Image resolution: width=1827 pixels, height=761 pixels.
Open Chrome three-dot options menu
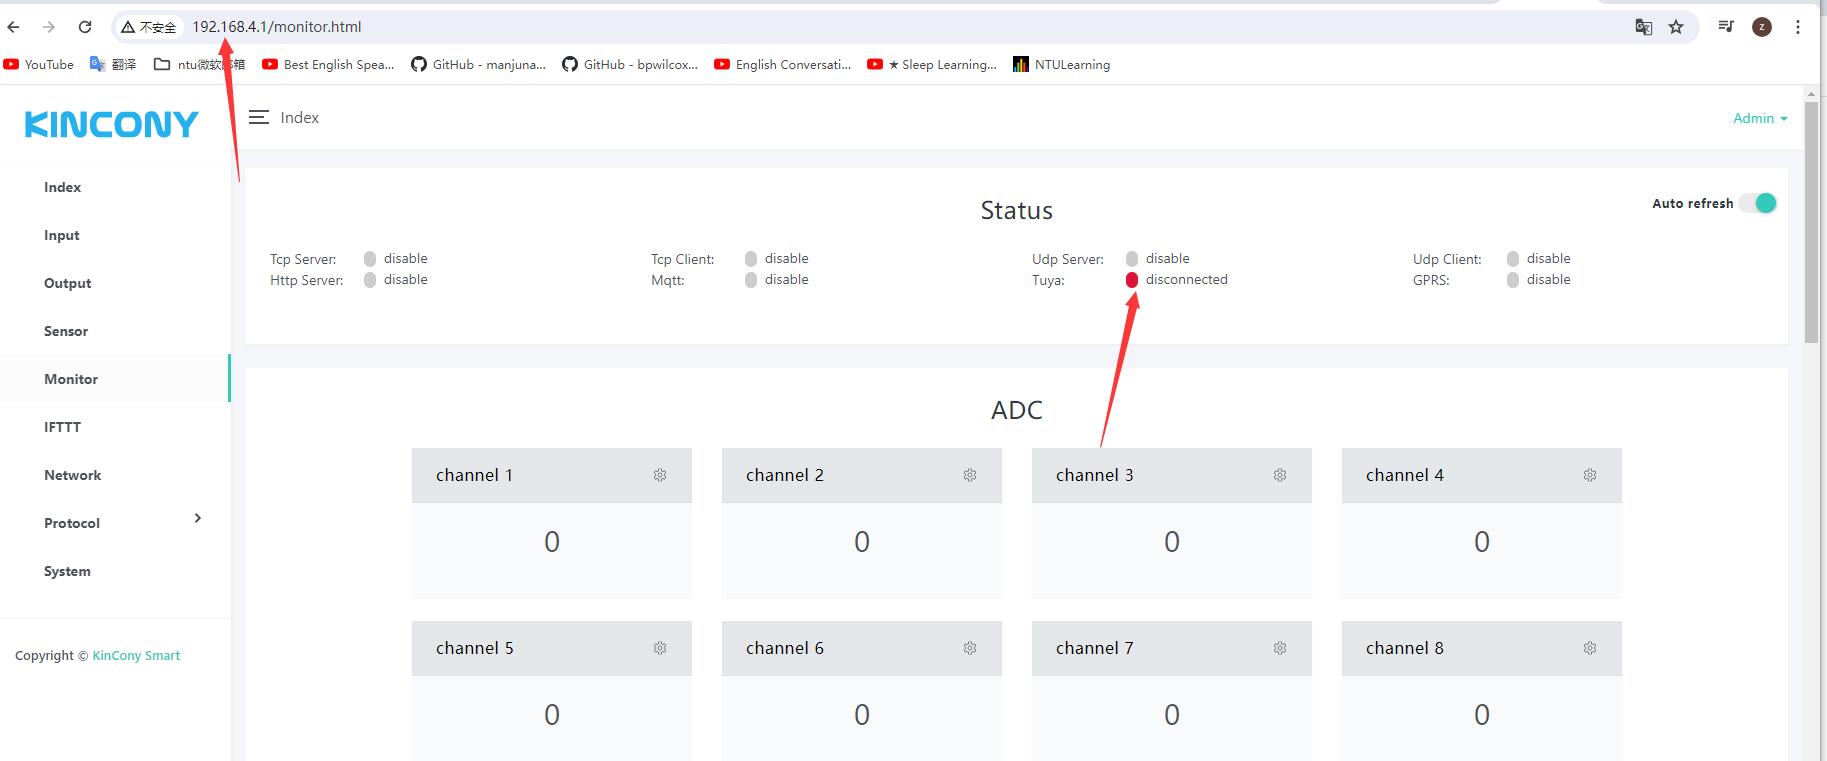point(1798,27)
